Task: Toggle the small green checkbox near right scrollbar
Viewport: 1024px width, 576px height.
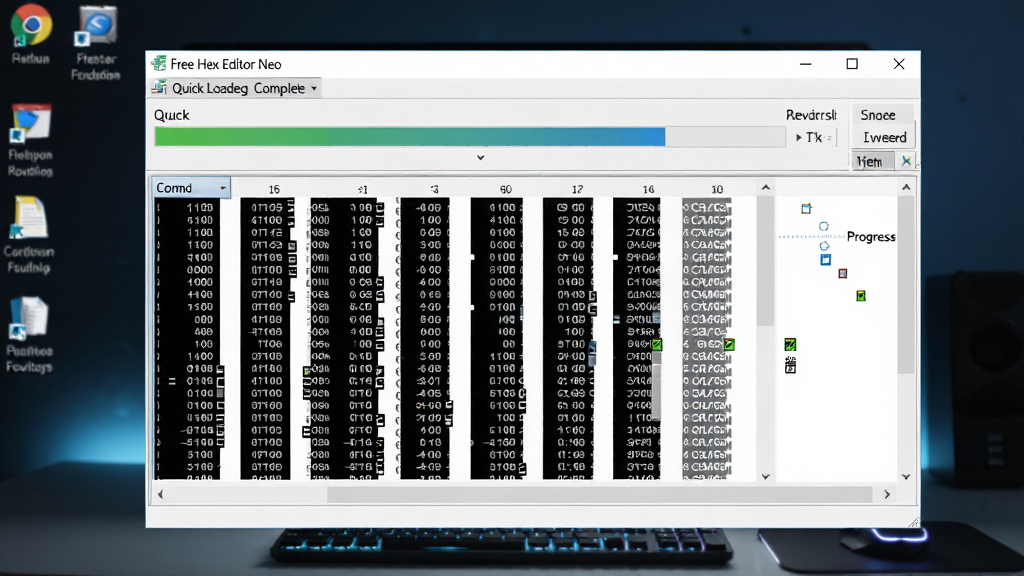Action: click(x=861, y=296)
